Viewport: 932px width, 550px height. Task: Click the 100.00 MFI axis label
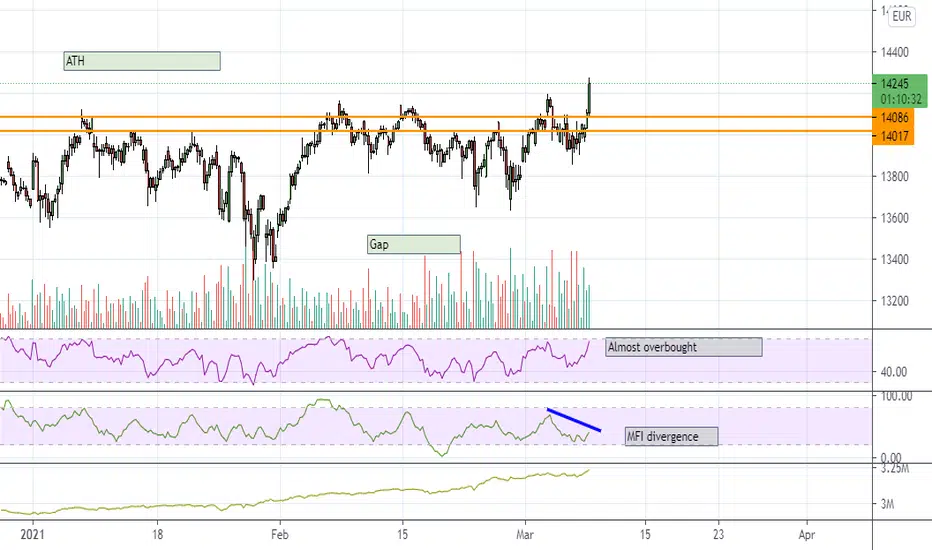tap(896, 397)
